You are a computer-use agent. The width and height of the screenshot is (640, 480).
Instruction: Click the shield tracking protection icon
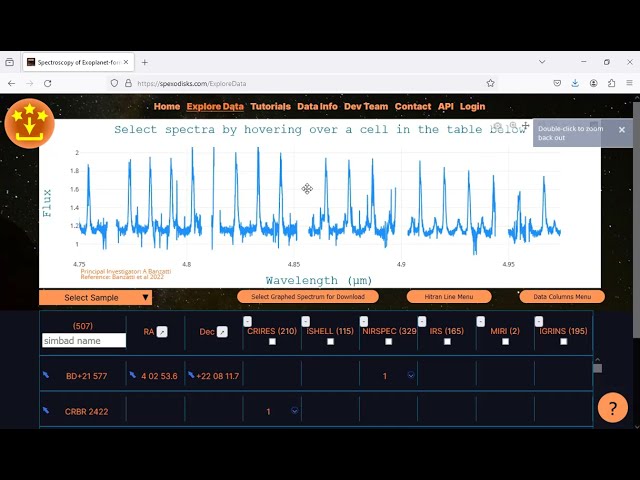pos(114,83)
